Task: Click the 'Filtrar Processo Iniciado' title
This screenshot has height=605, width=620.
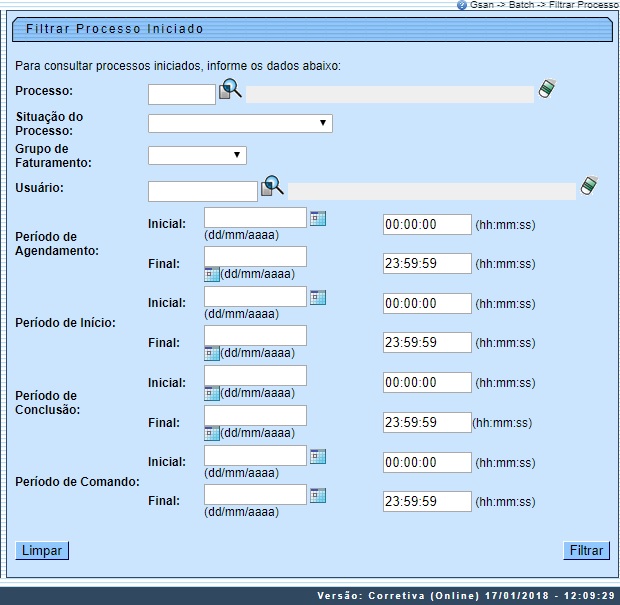Action: 115,29
